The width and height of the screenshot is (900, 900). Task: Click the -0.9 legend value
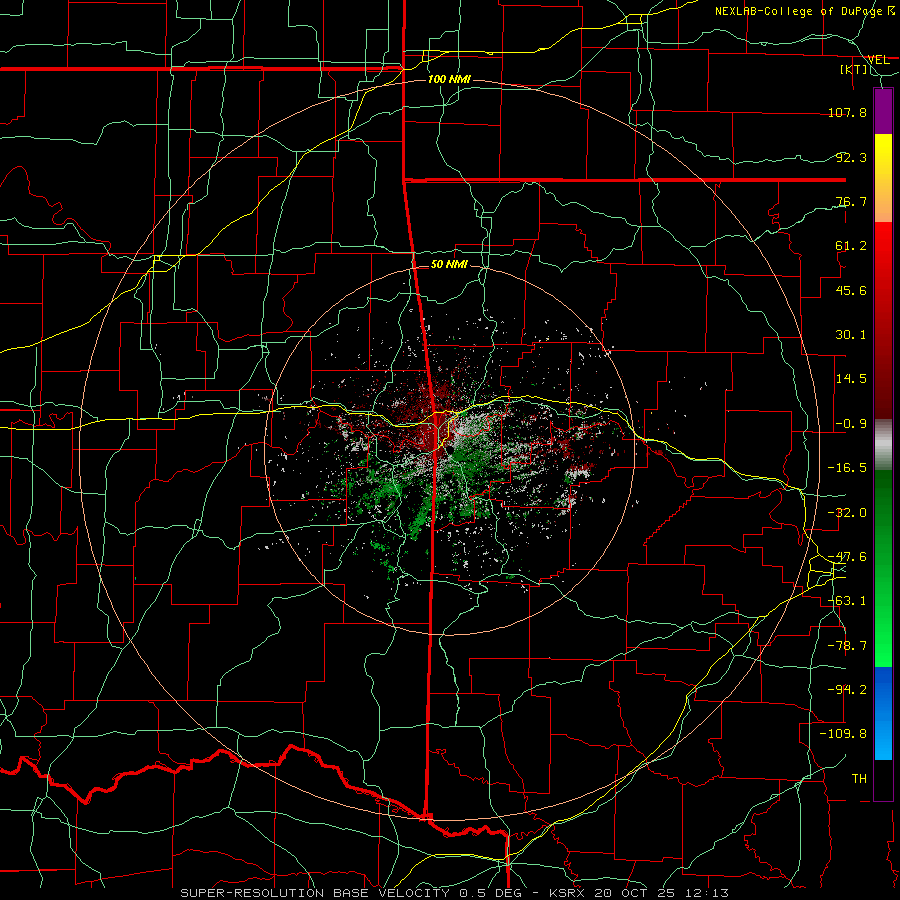[x=851, y=424]
